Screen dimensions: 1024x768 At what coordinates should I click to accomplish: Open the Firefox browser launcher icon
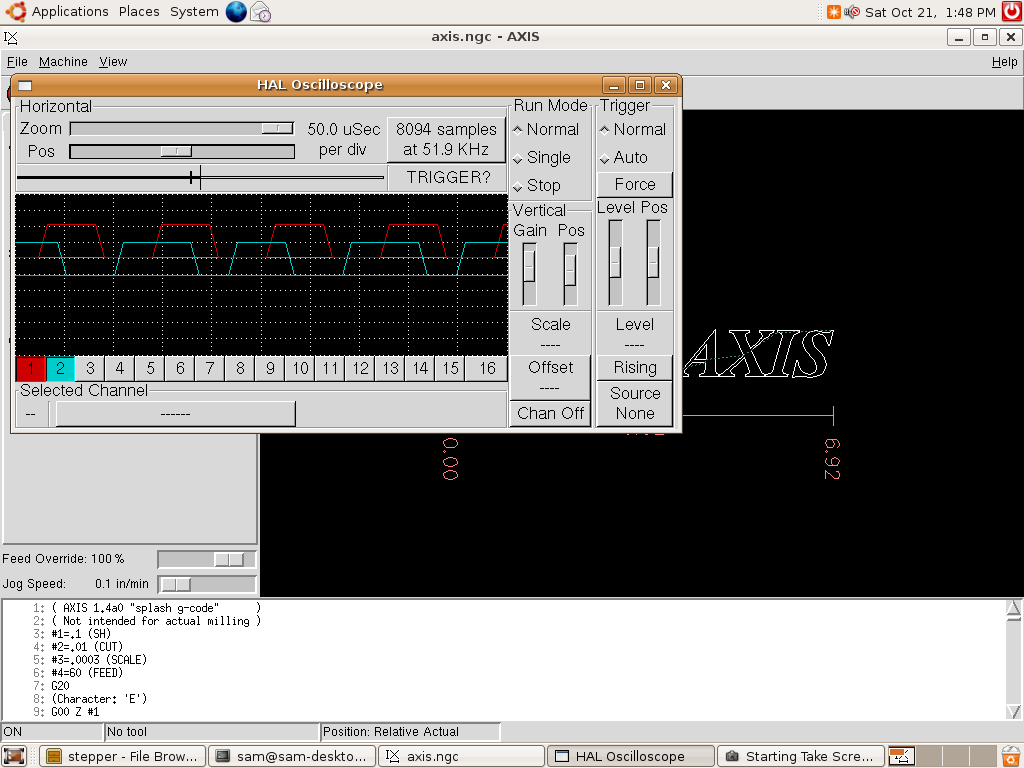(236, 12)
